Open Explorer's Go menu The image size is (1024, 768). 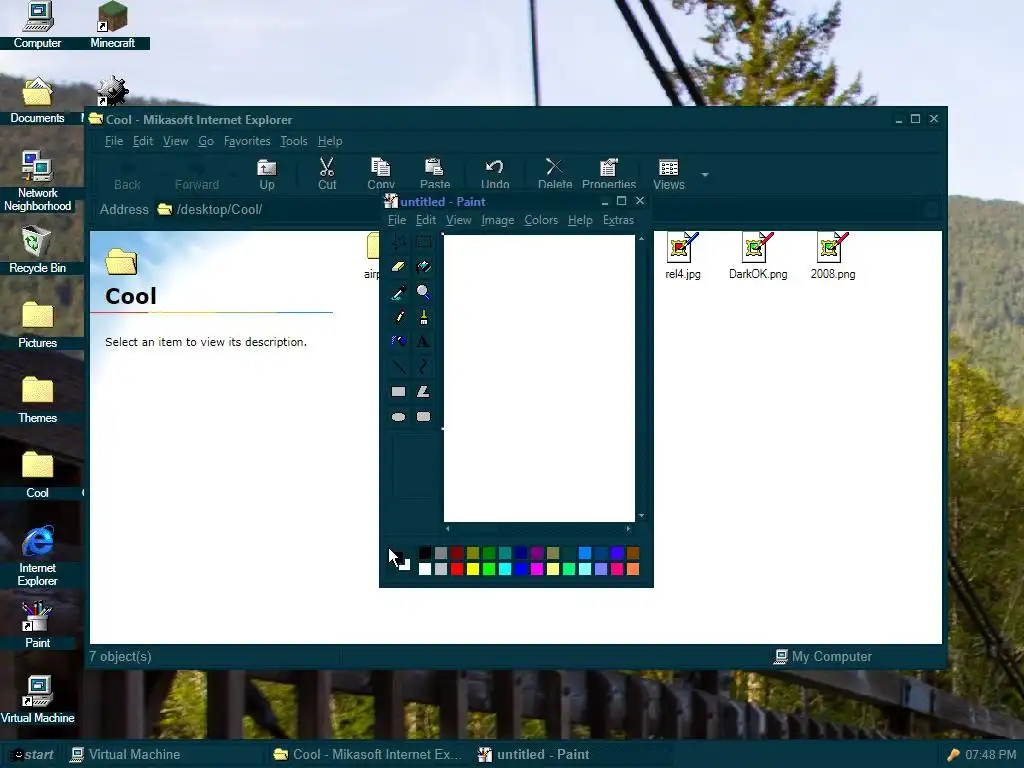pyautogui.click(x=206, y=141)
